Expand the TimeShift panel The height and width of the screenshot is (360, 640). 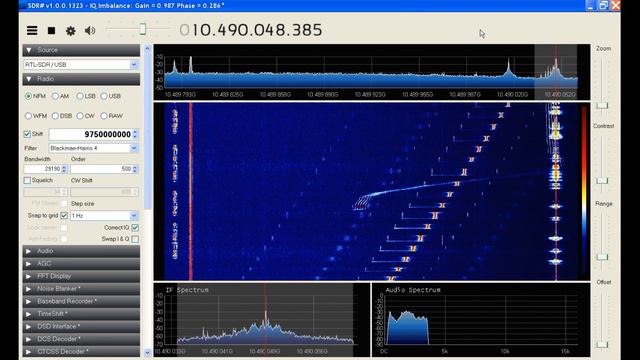point(81,314)
